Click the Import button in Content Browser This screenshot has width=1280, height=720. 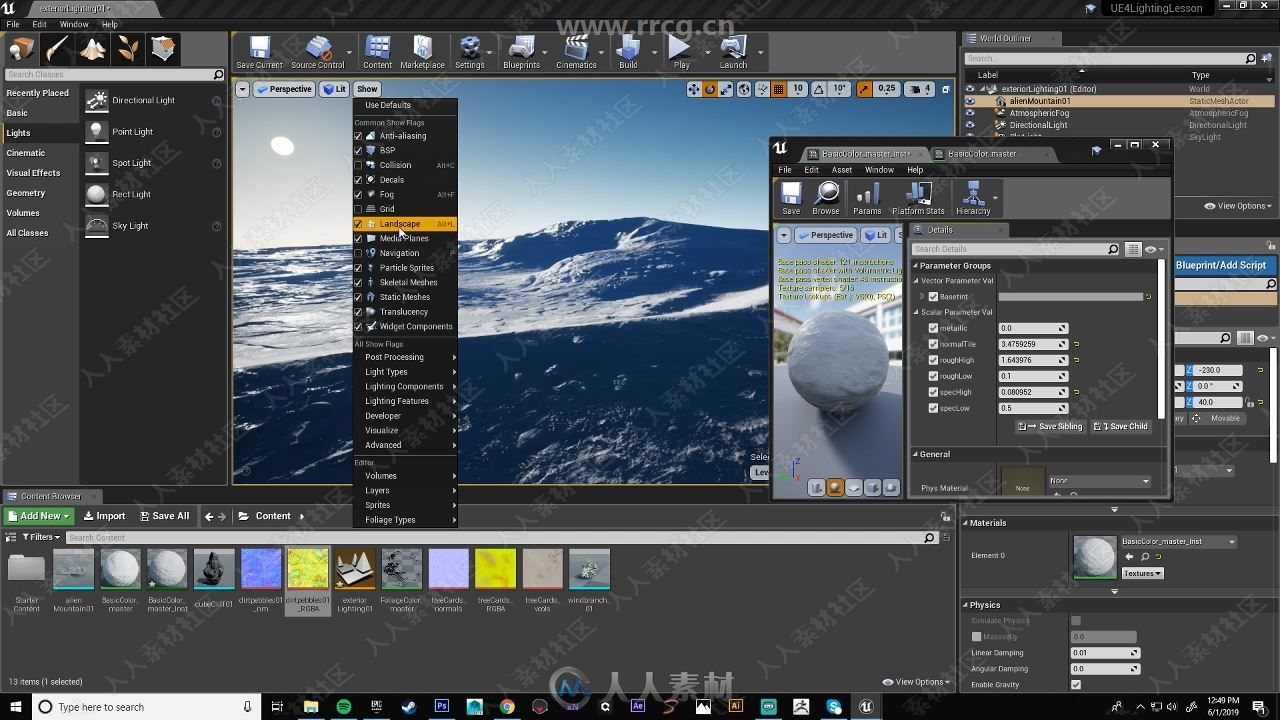[104, 516]
